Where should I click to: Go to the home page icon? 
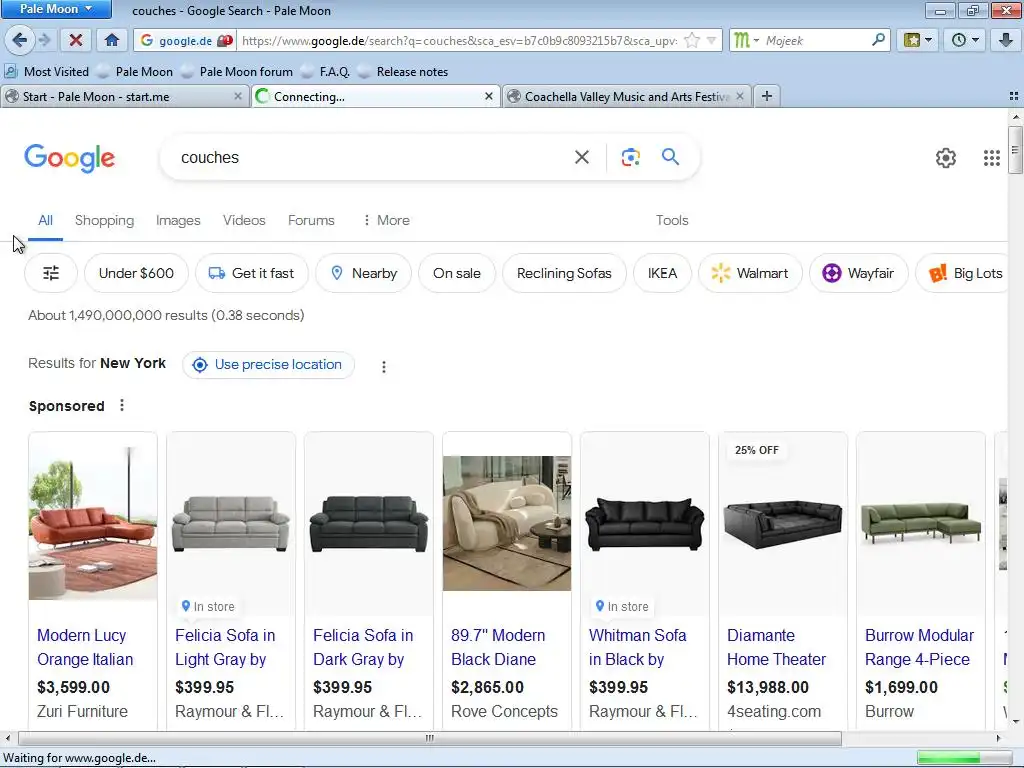tap(112, 40)
